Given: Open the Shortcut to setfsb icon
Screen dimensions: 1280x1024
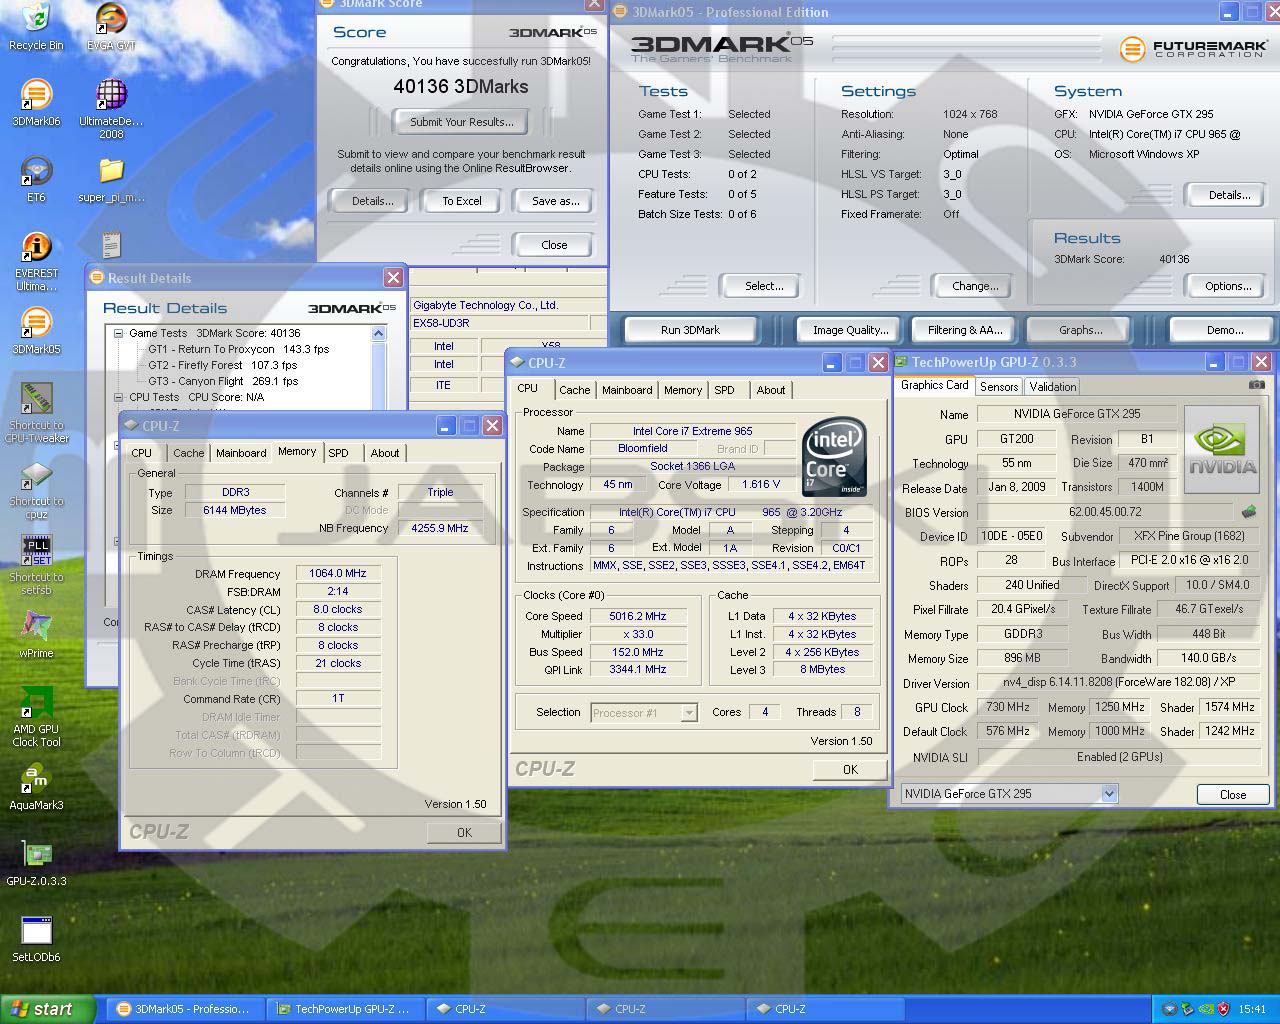Looking at the screenshot, I should (x=36, y=566).
